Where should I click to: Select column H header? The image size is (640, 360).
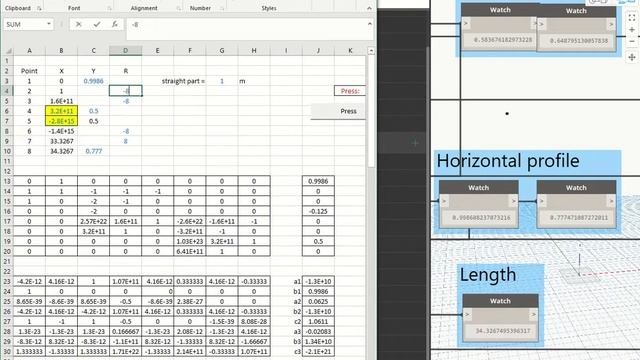(x=254, y=51)
